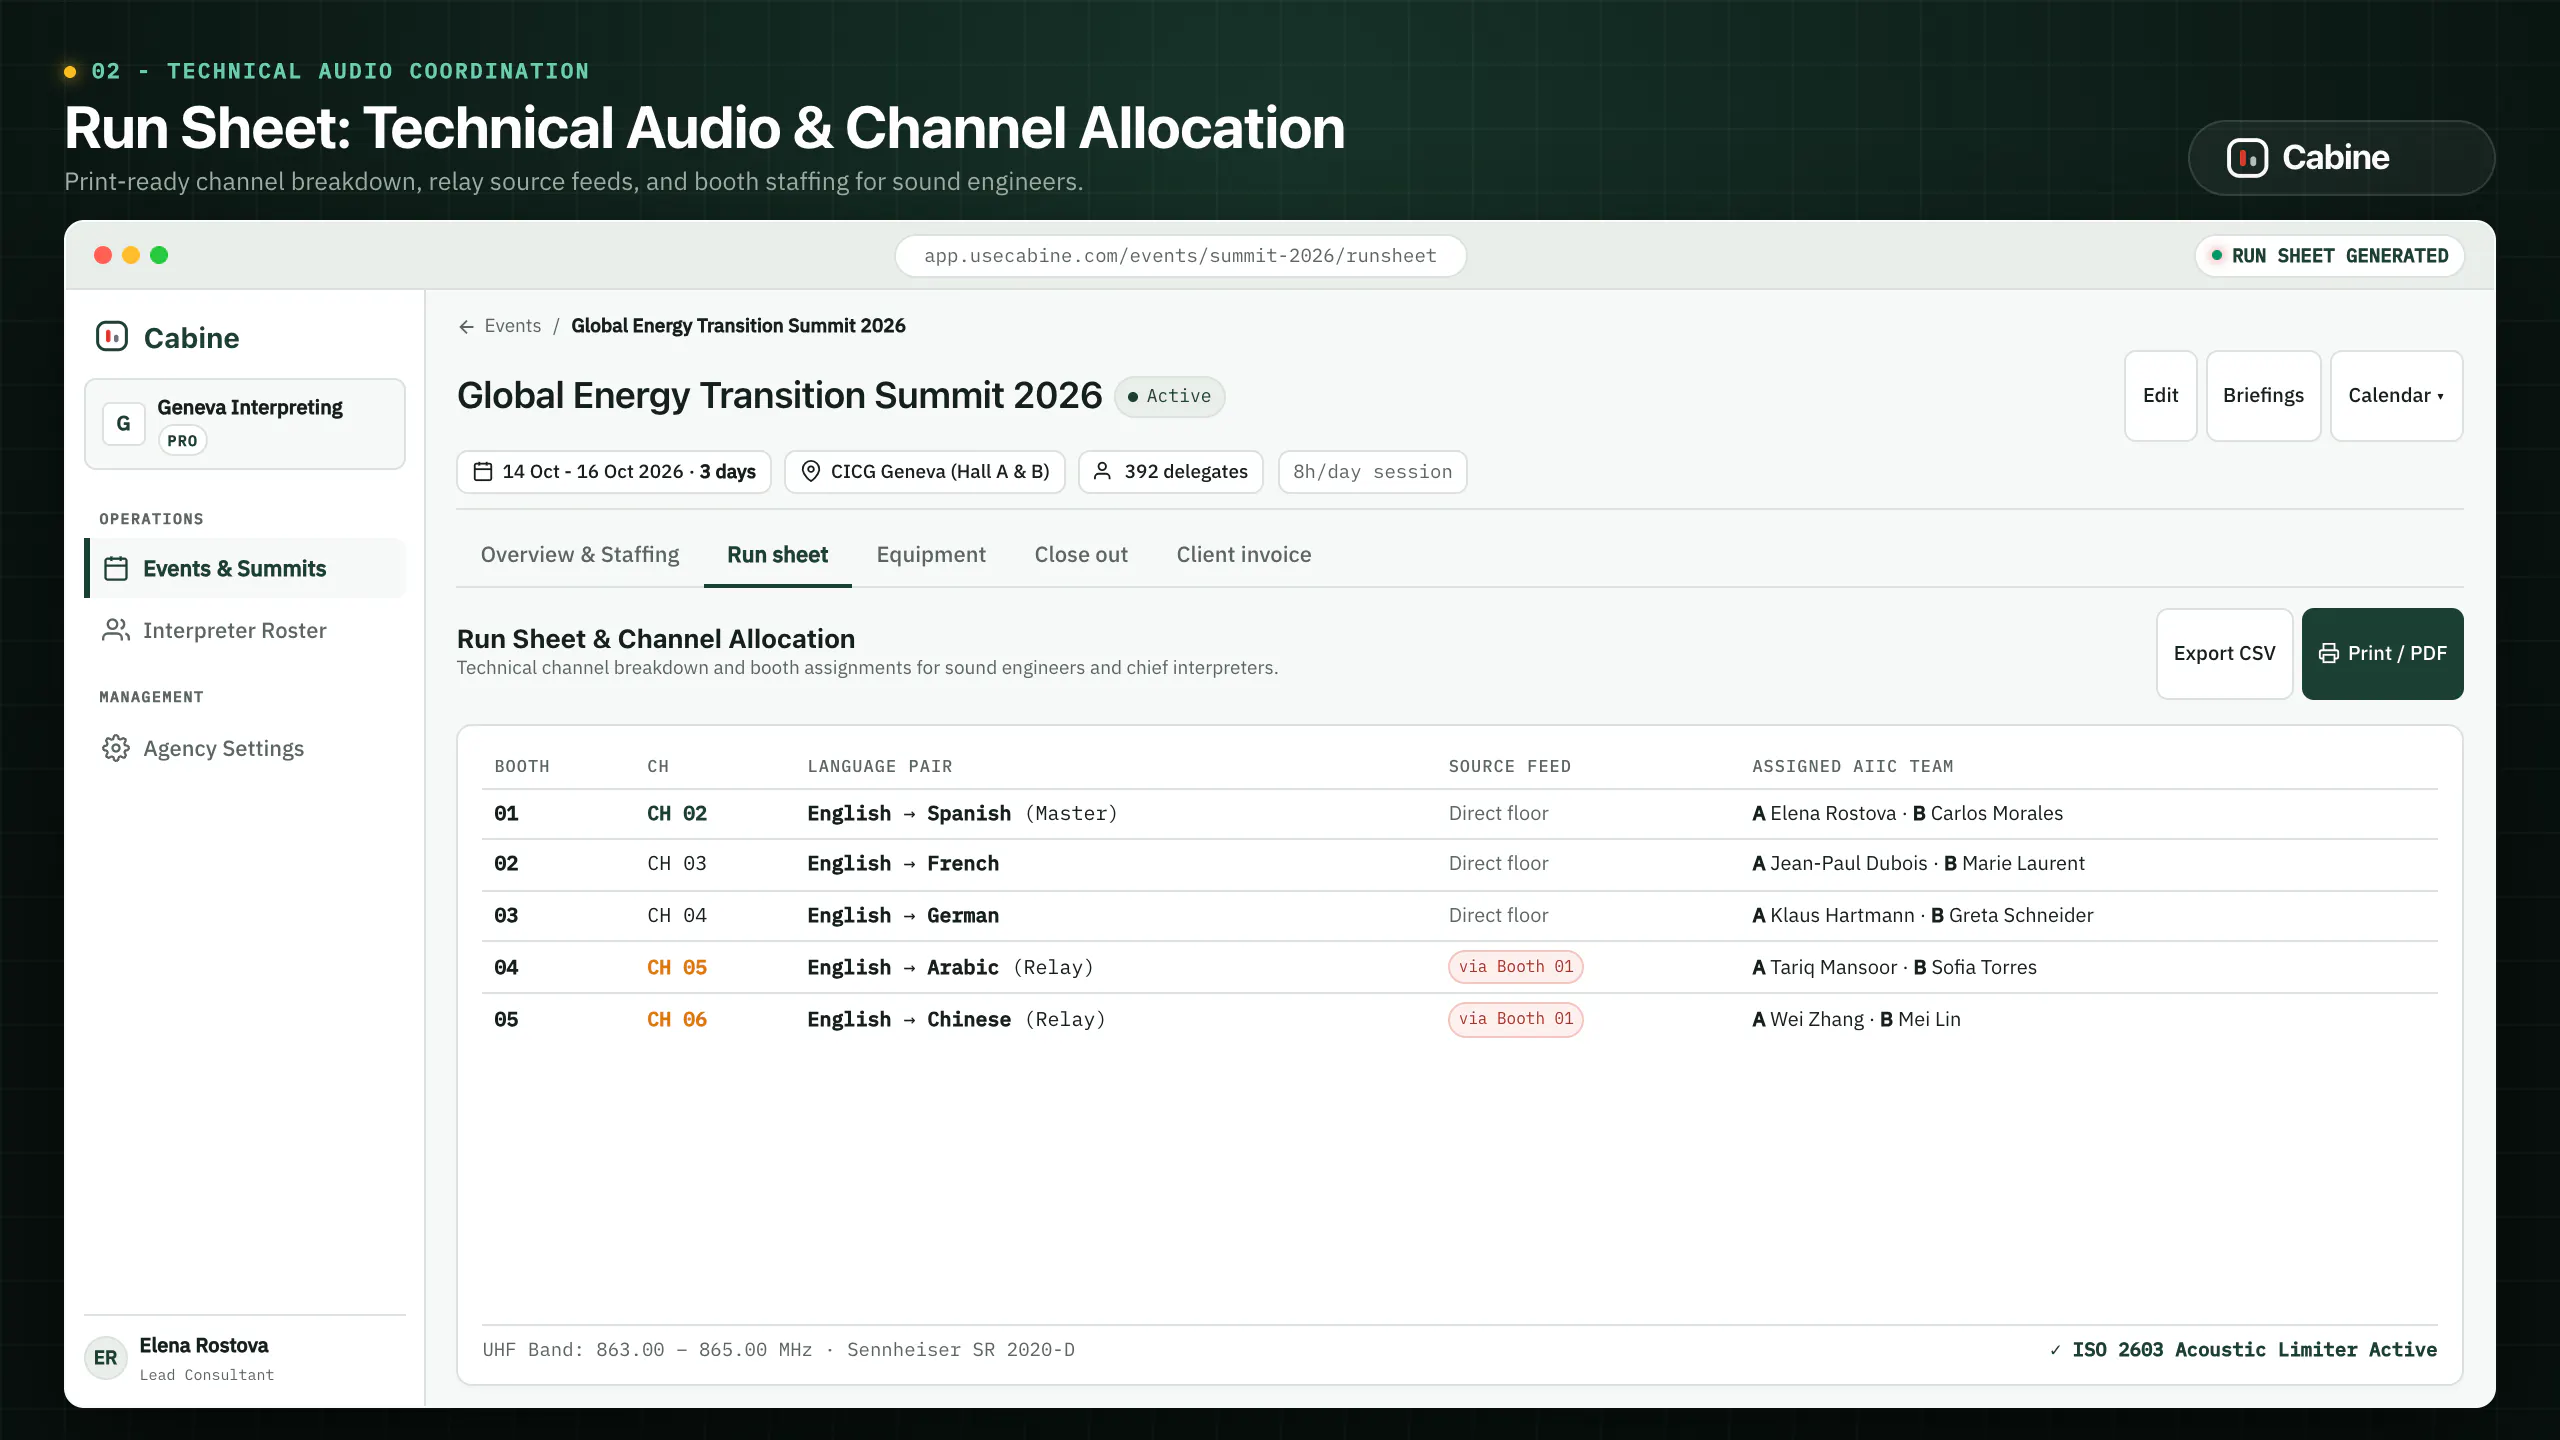Click the Active status badge

[x=1169, y=396]
